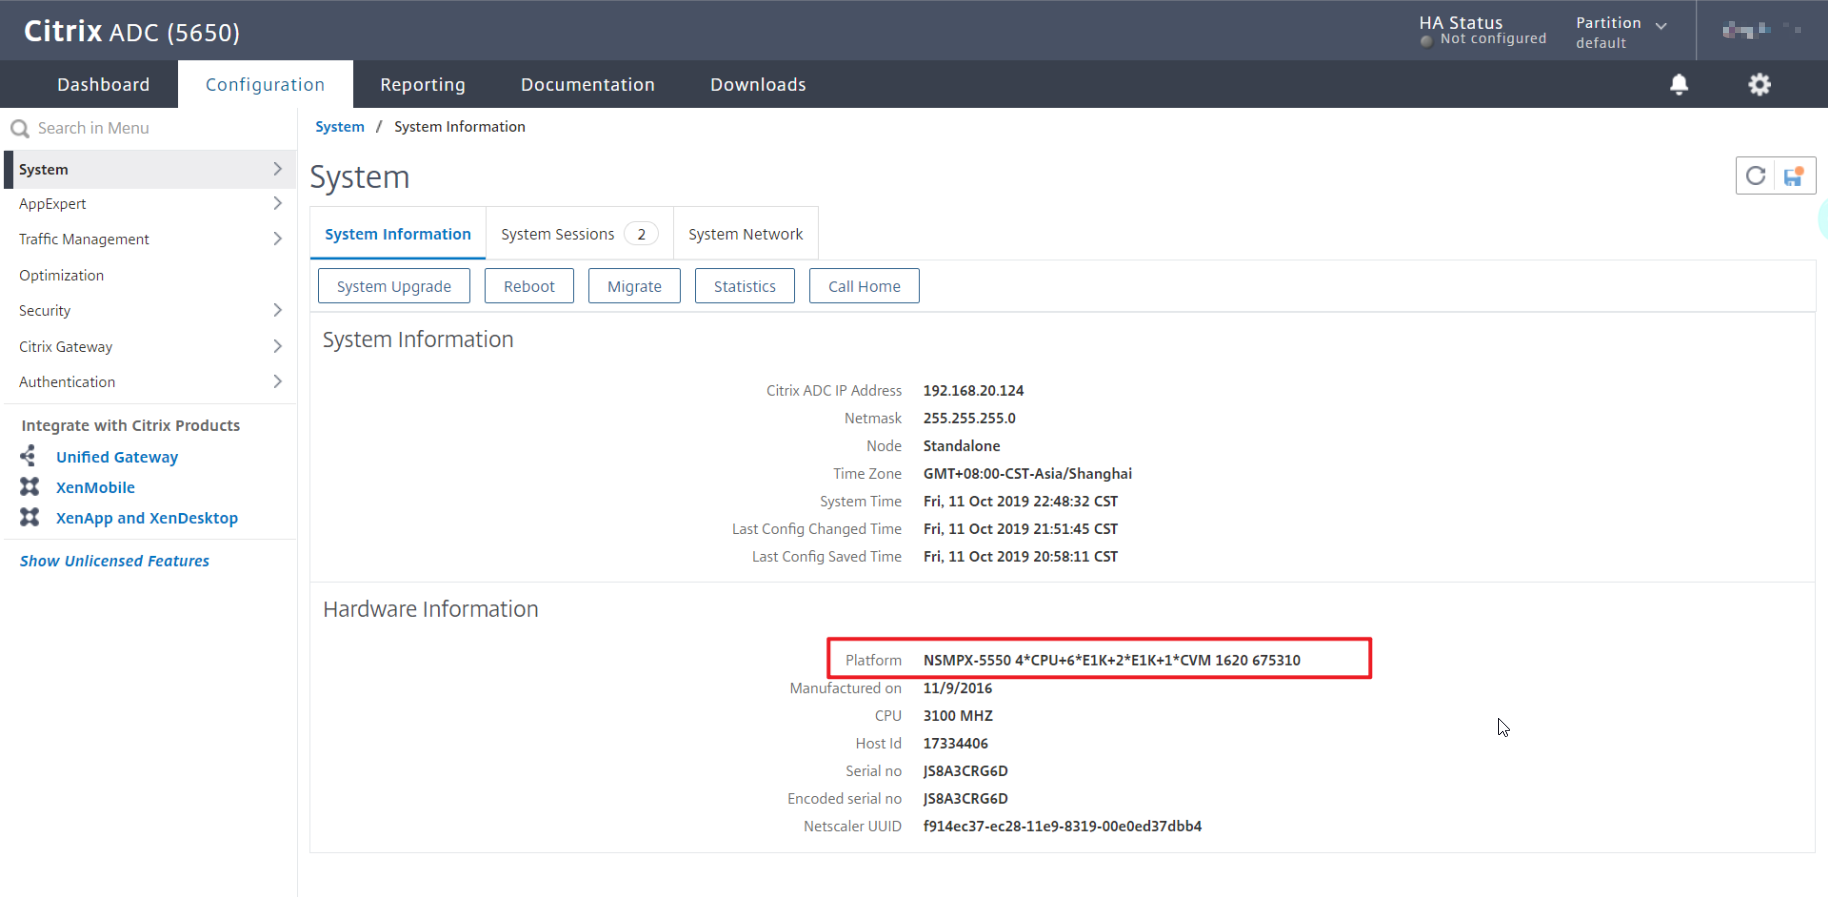Click the XenMobile icon

tap(30, 487)
